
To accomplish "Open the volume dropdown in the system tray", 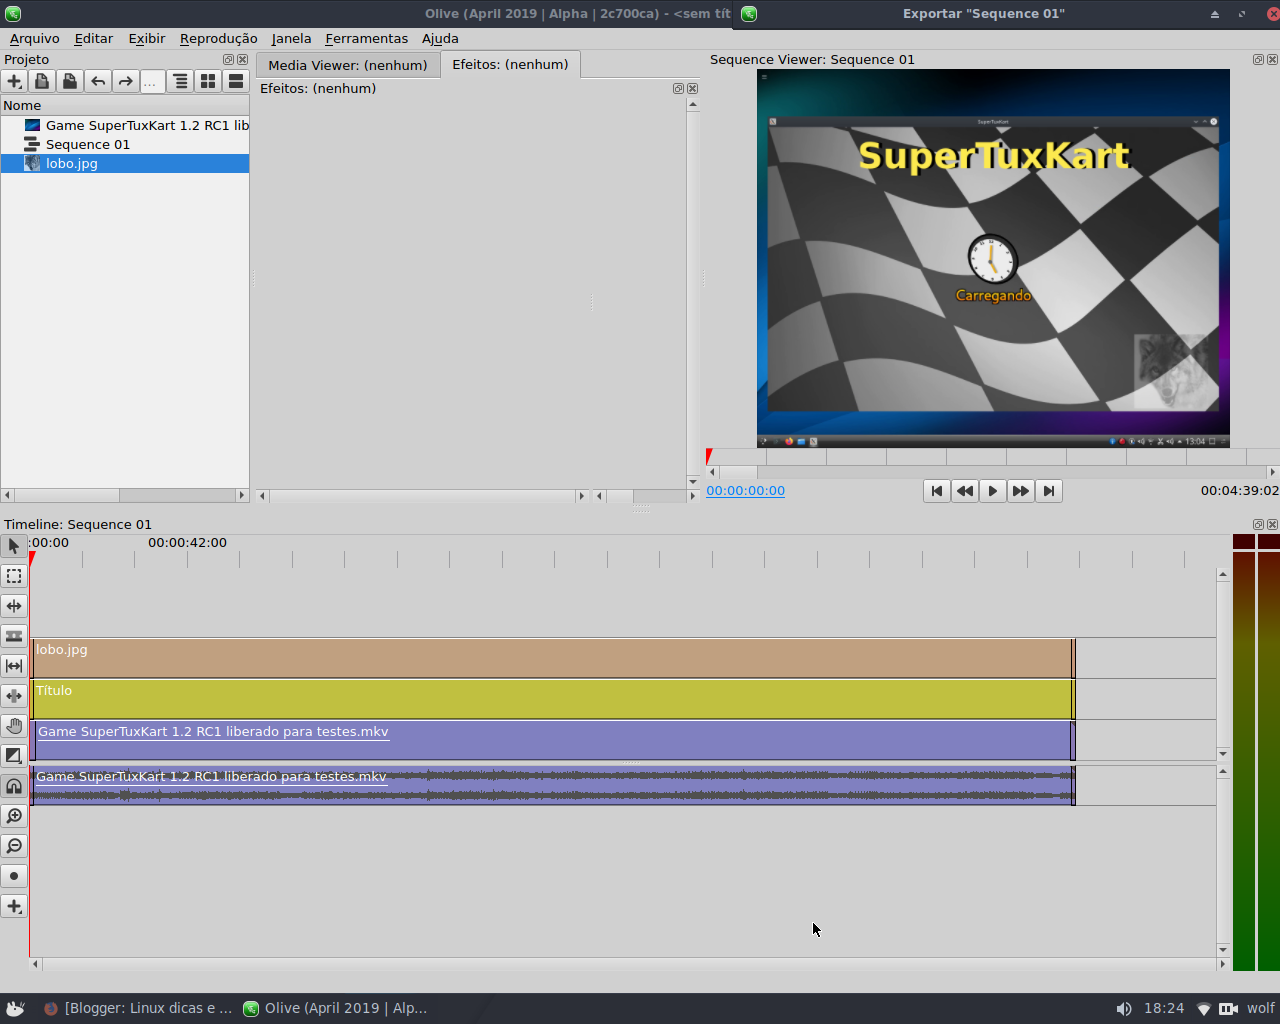I will [1124, 1008].
